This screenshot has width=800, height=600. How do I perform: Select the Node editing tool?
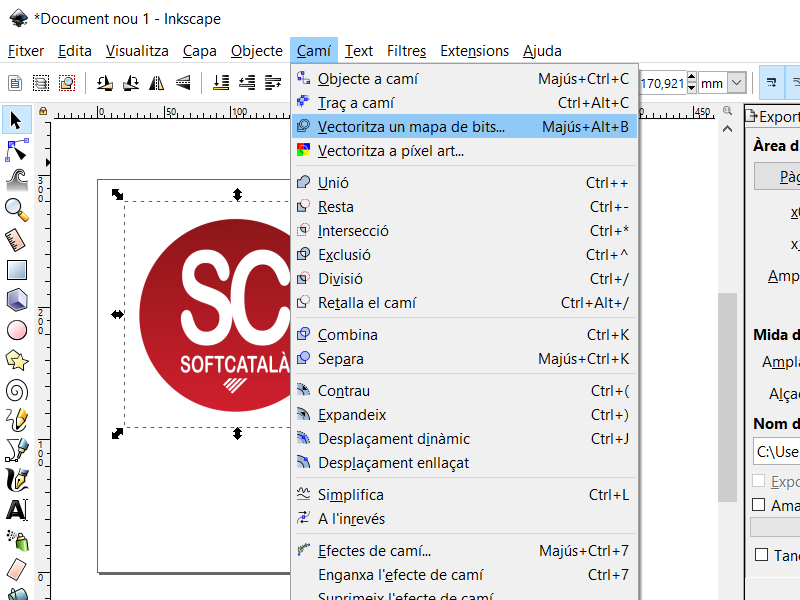(x=17, y=151)
